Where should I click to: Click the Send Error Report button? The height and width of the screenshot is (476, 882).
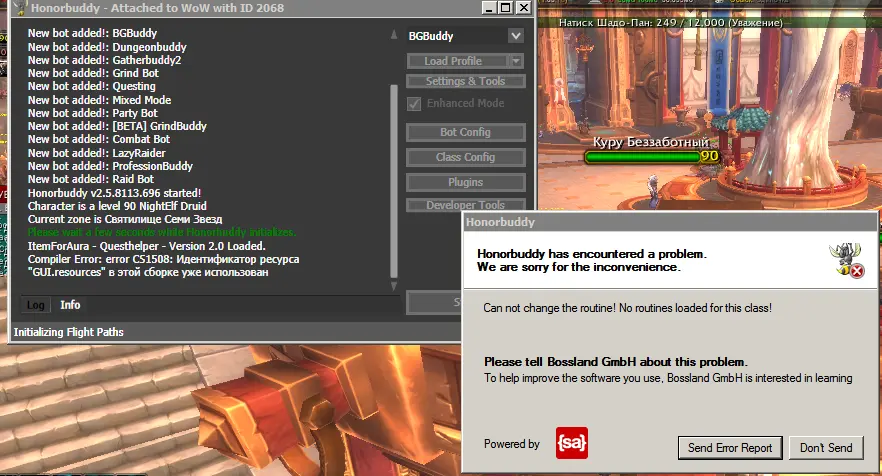click(x=730, y=448)
